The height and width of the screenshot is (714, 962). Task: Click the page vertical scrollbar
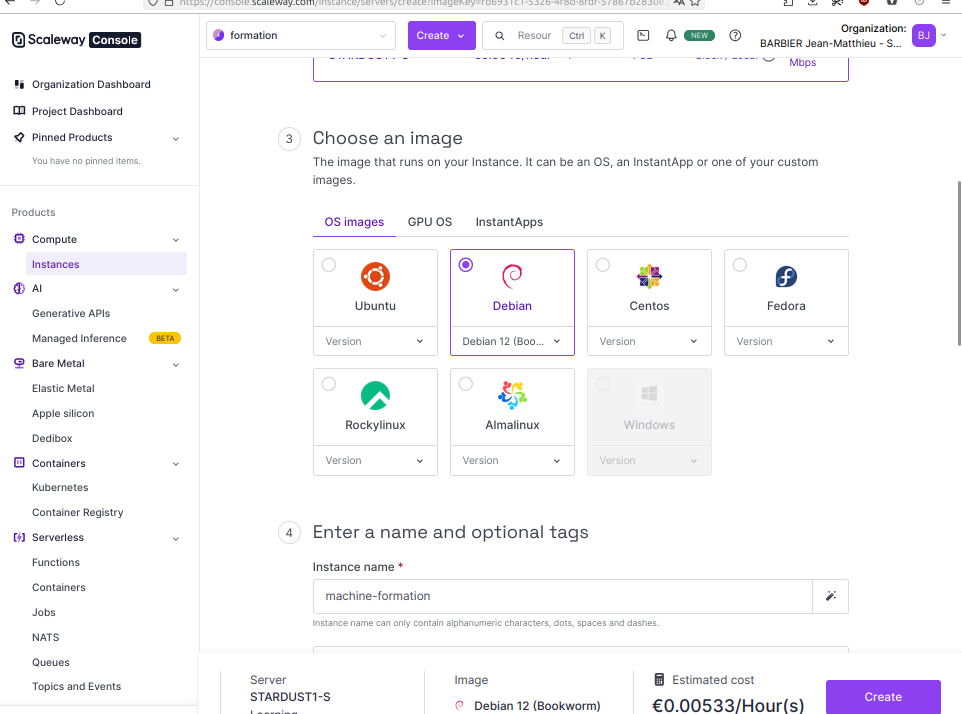[x=959, y=264]
